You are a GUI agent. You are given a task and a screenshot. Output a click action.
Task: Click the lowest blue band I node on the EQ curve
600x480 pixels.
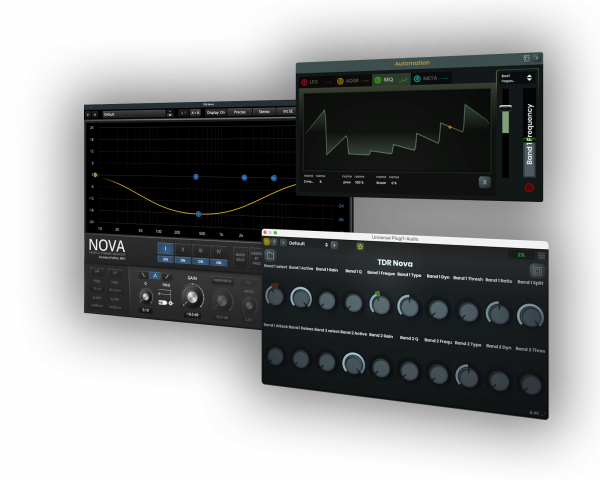point(198,214)
